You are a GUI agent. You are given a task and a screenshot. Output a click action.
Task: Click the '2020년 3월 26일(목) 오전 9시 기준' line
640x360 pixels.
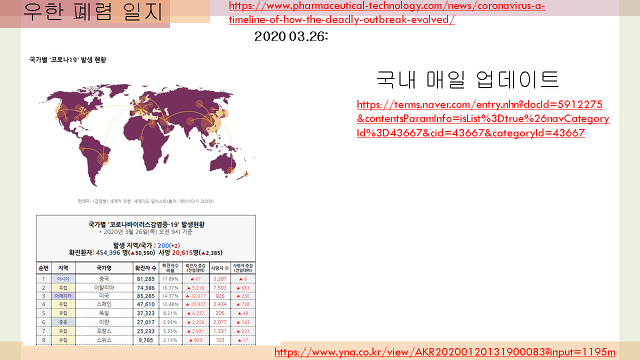point(146,232)
